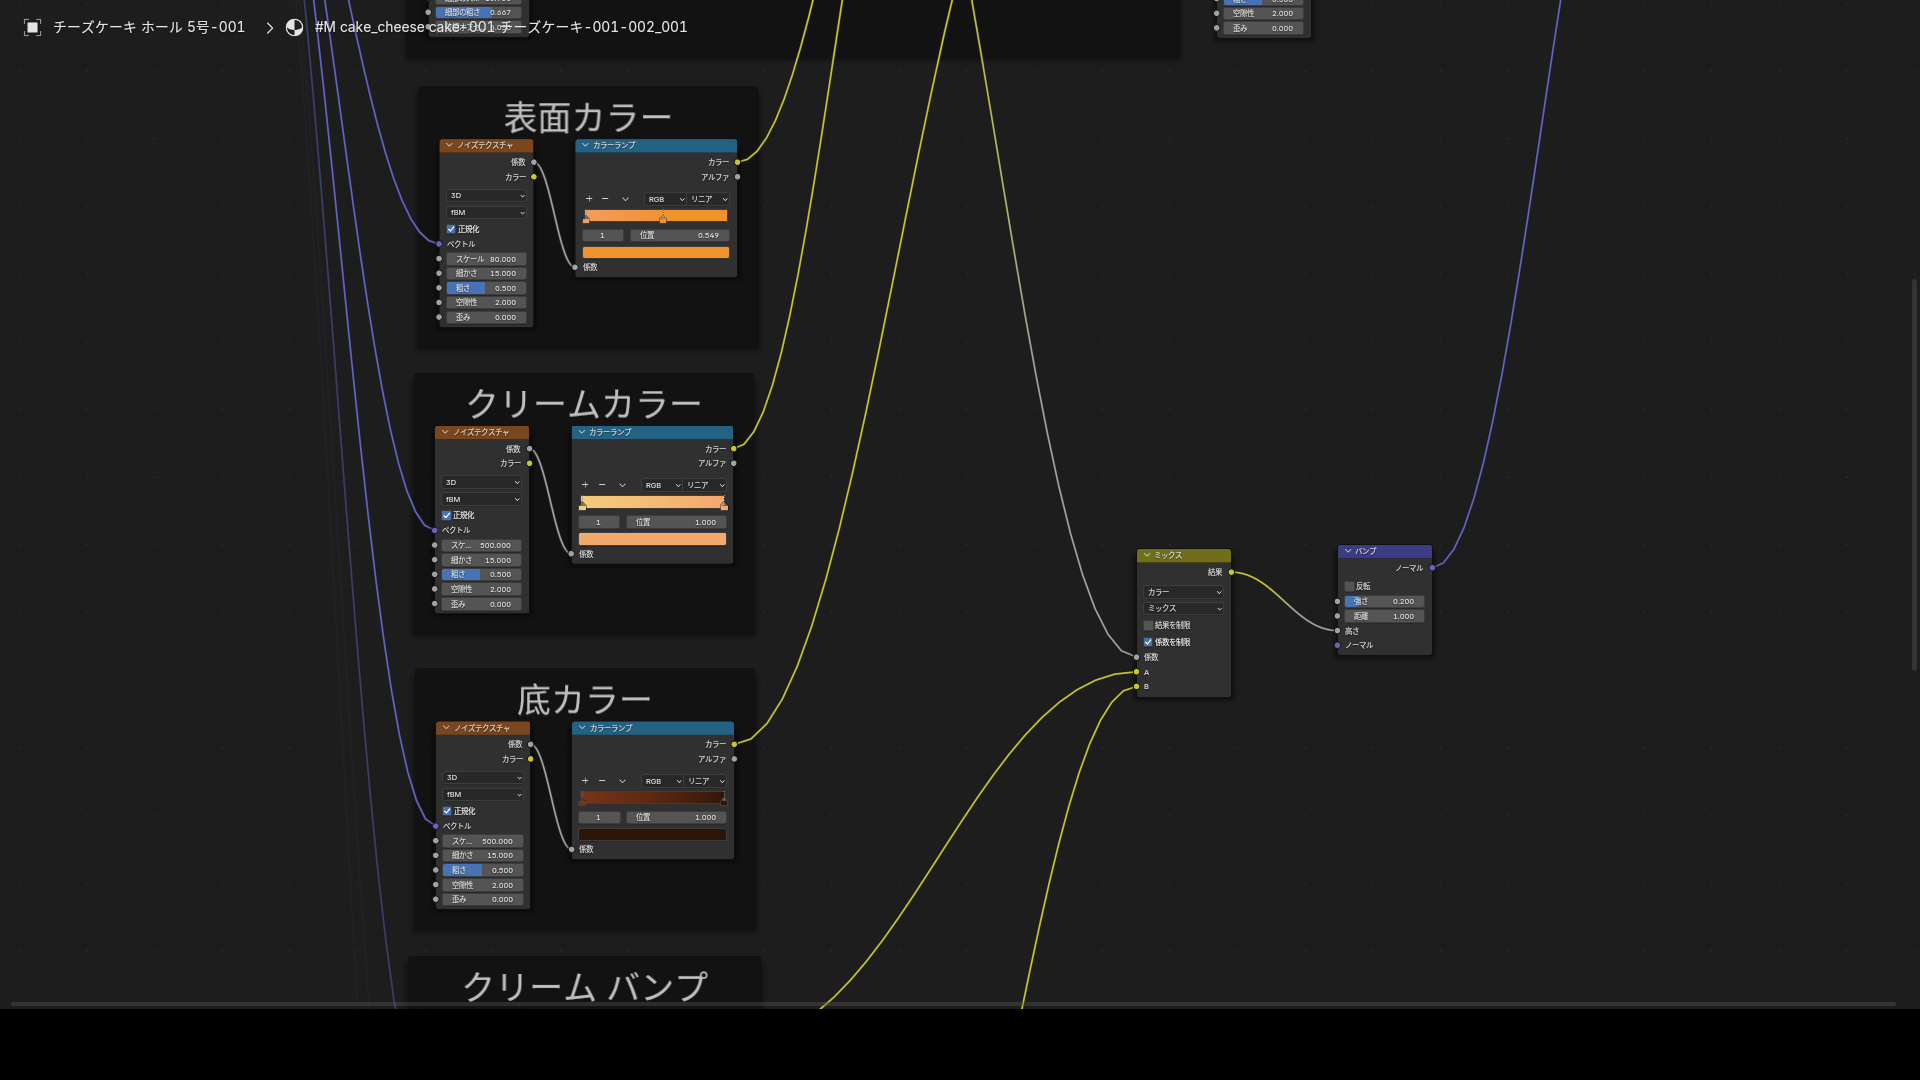Image resolution: width=1920 pixels, height=1080 pixels.
Task: Open the fBM type dropdown in 表面カラー
Action: point(486,213)
